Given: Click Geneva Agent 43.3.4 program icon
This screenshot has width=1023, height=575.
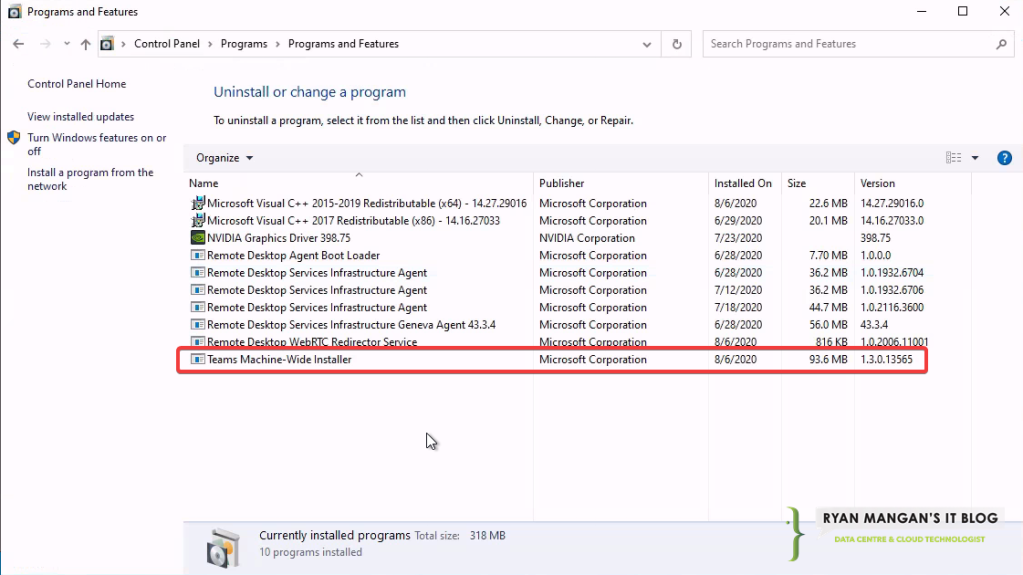Looking at the screenshot, I should click(198, 324).
